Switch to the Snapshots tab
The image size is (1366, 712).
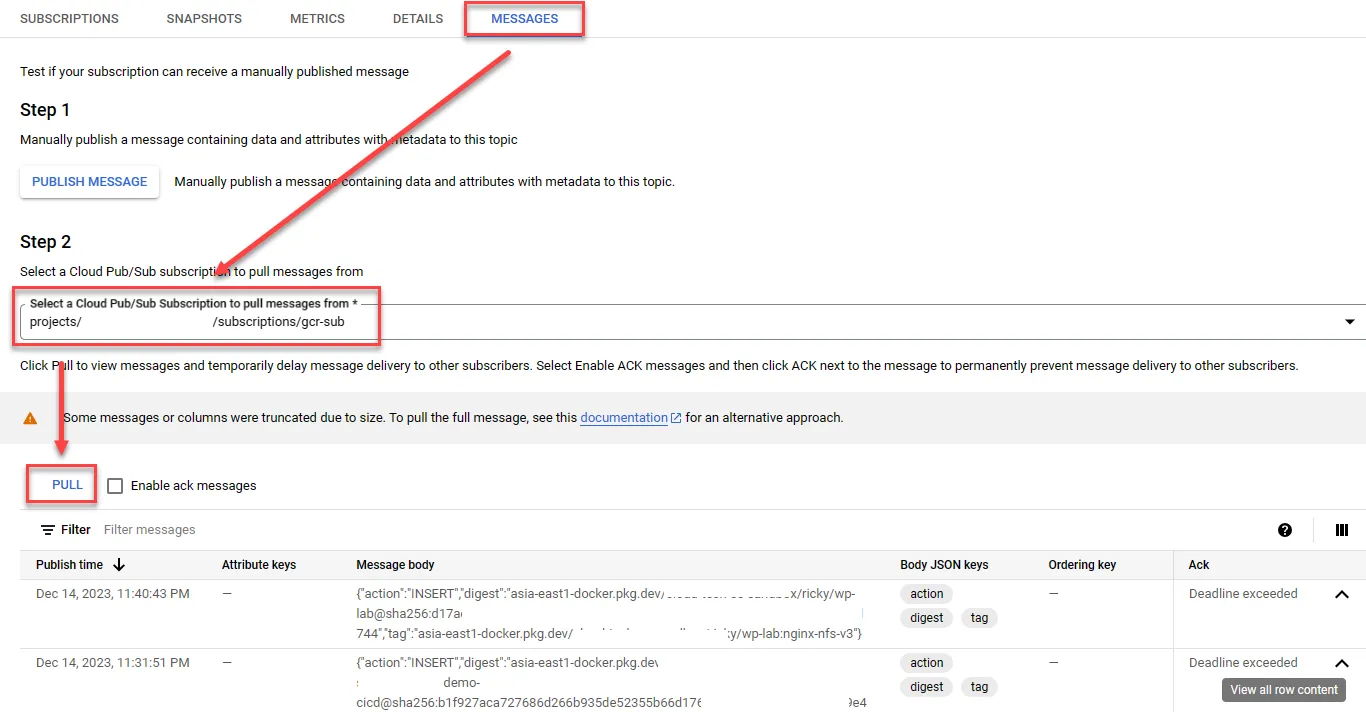pyautogui.click(x=204, y=19)
